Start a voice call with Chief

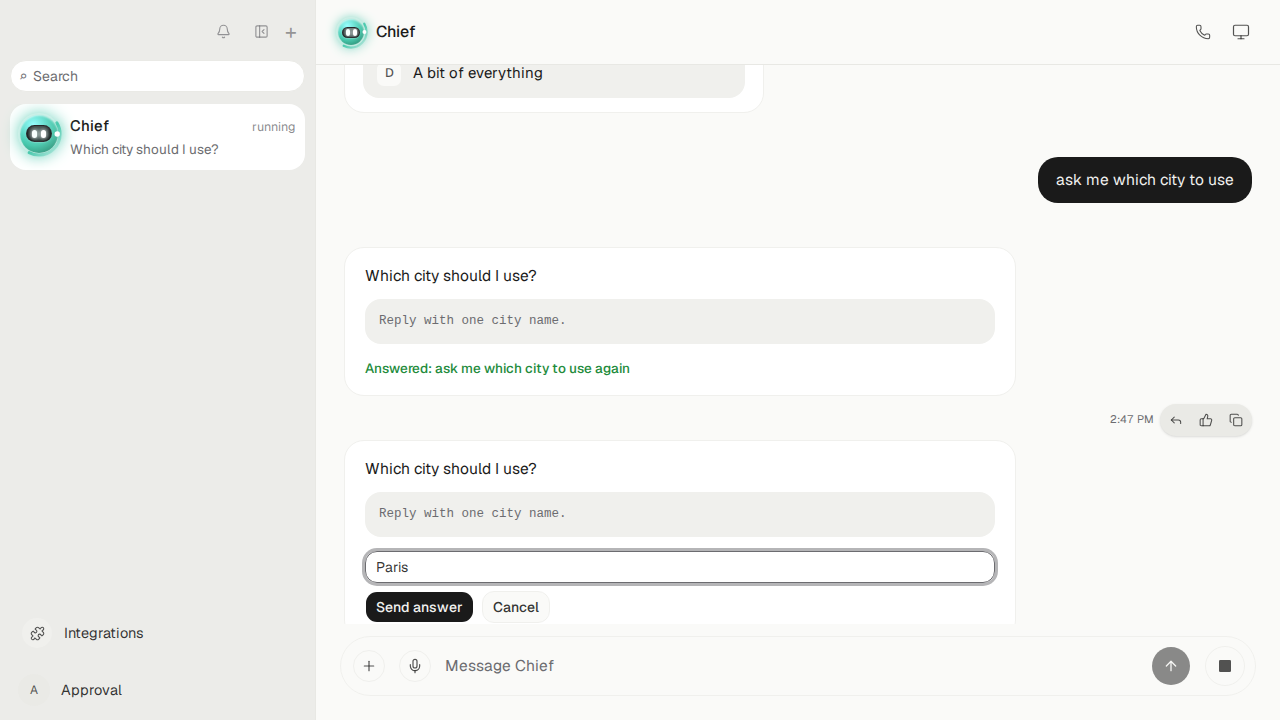[x=1203, y=32]
